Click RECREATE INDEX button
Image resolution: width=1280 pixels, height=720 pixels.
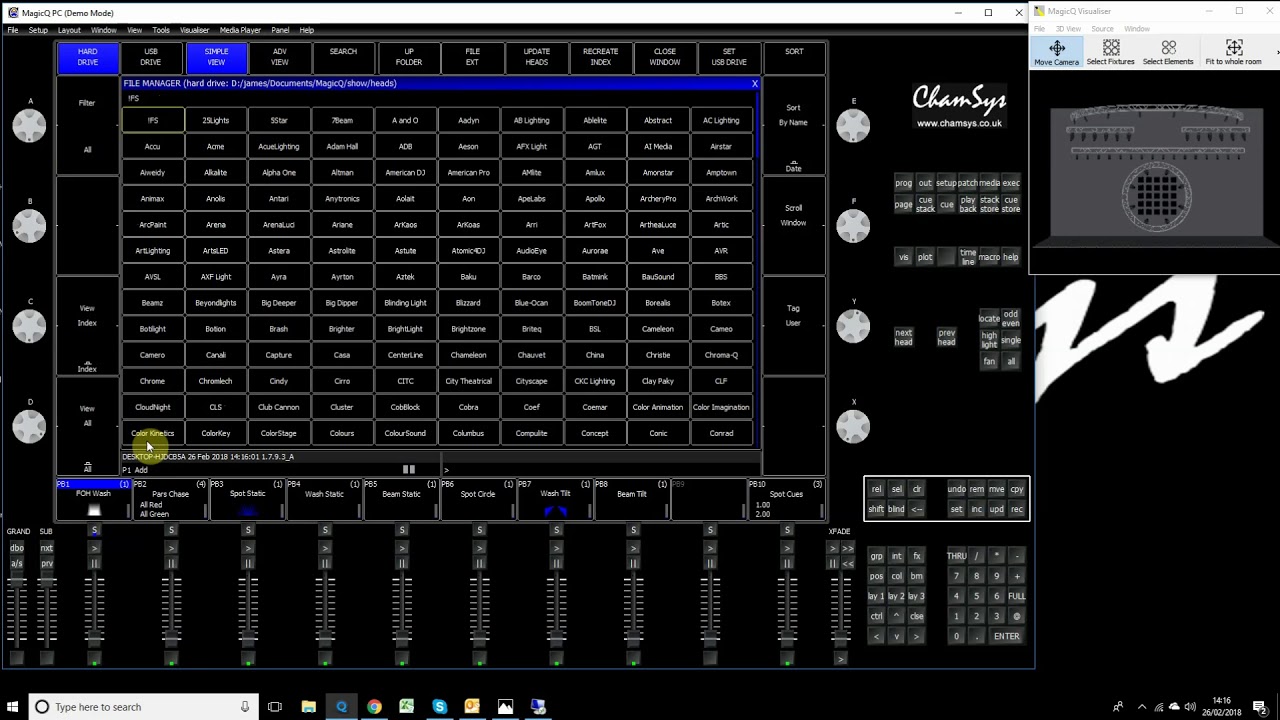pos(600,57)
